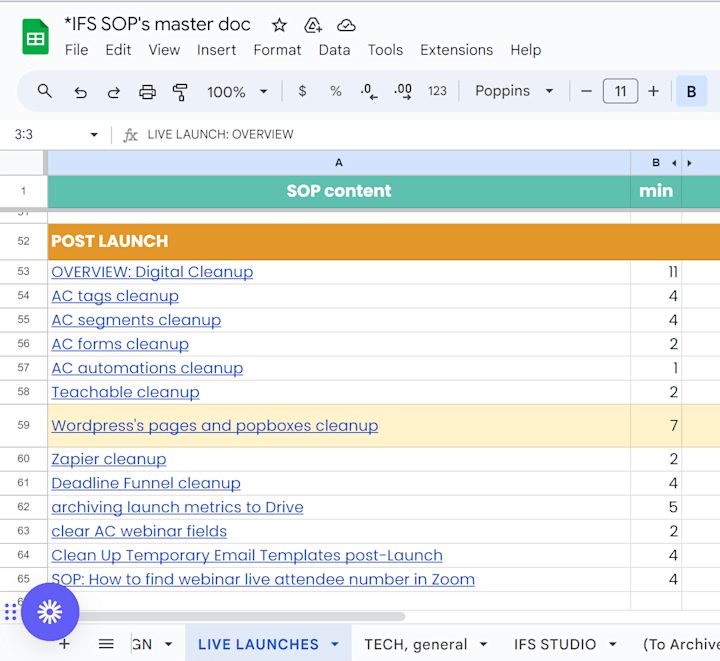
Task: Open AC tags cleanup link
Action: pyautogui.click(x=115, y=296)
